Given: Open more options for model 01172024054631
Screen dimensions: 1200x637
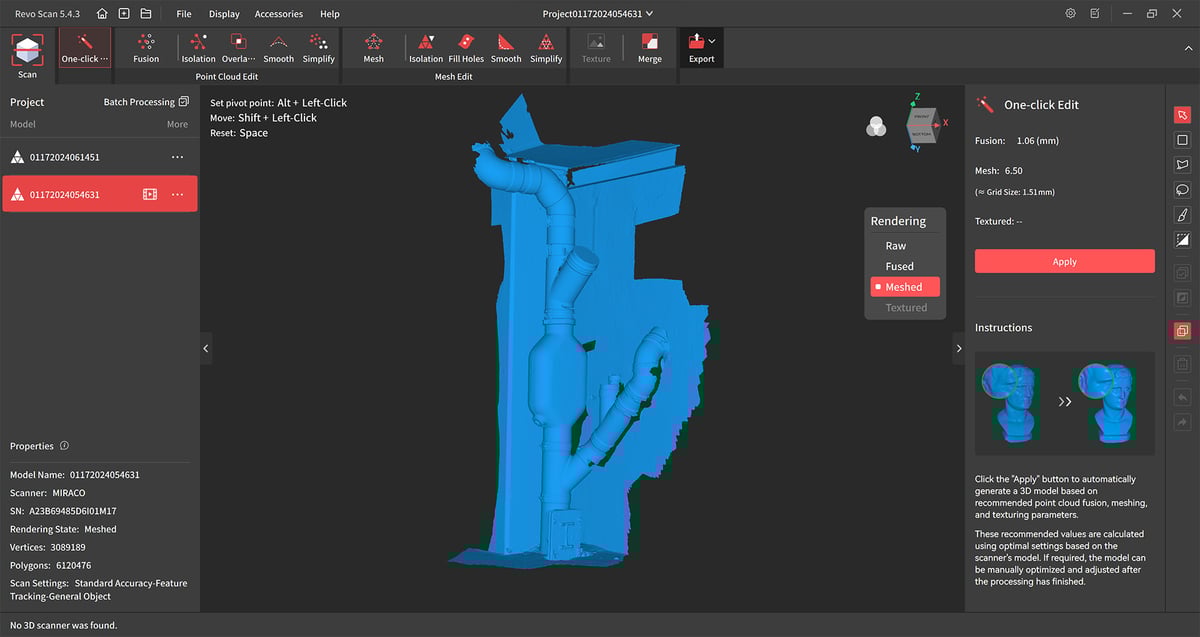Looking at the screenshot, I should point(178,194).
